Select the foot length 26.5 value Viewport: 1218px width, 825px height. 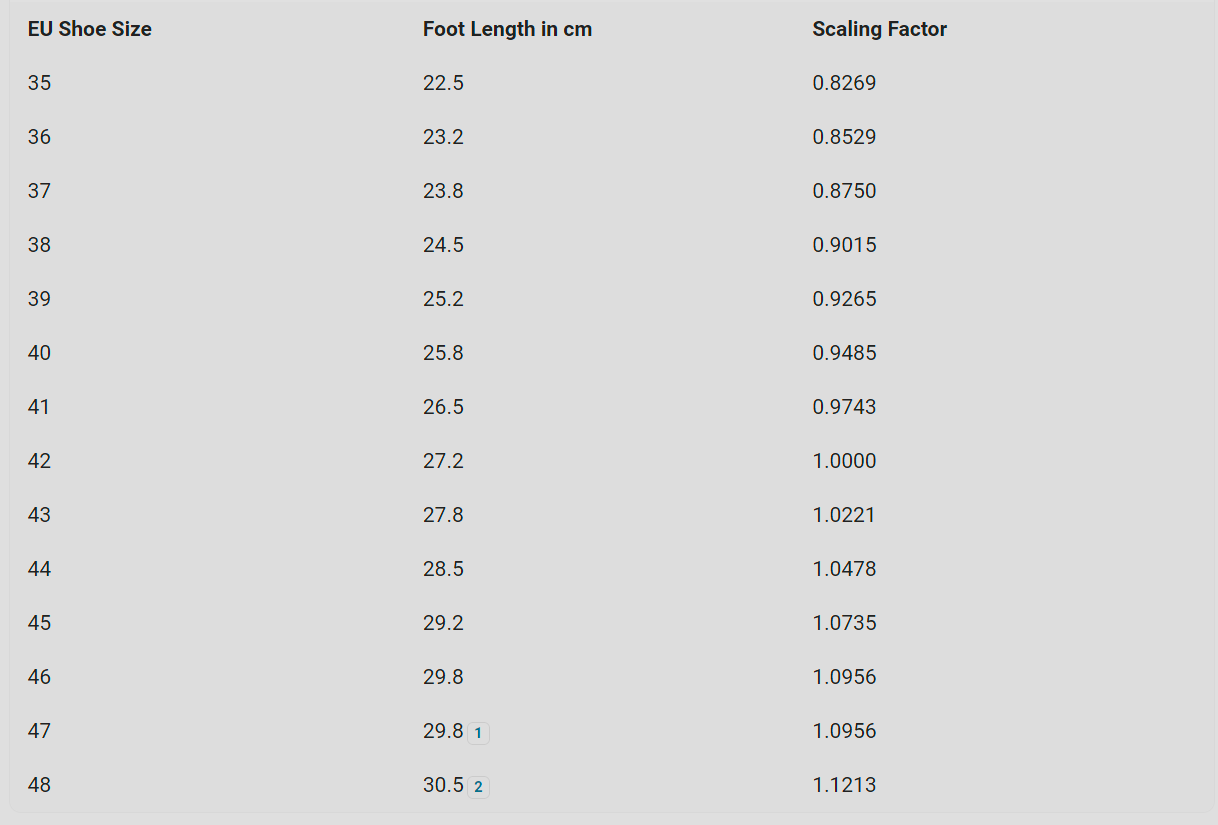pyautogui.click(x=443, y=407)
